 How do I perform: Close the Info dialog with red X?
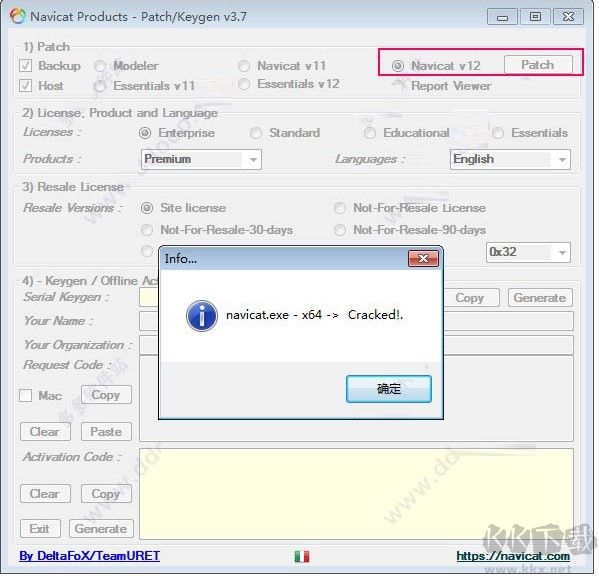pos(423,259)
